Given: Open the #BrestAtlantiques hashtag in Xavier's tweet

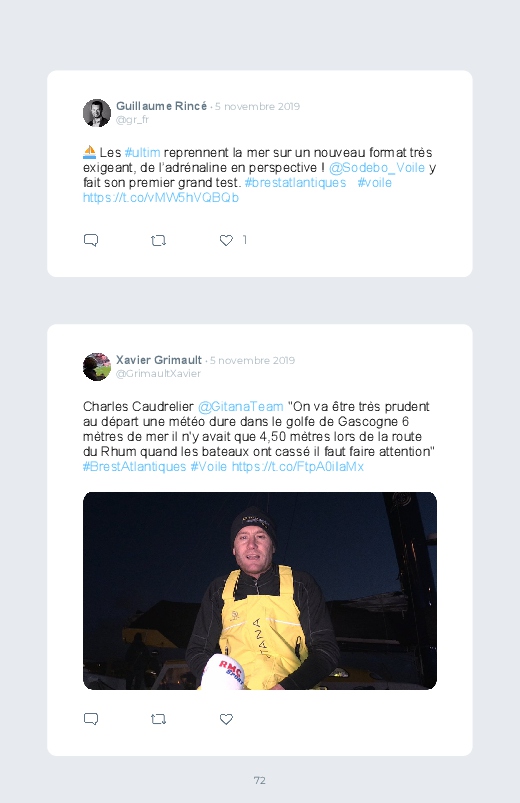Looking at the screenshot, I should pyautogui.click(x=134, y=466).
